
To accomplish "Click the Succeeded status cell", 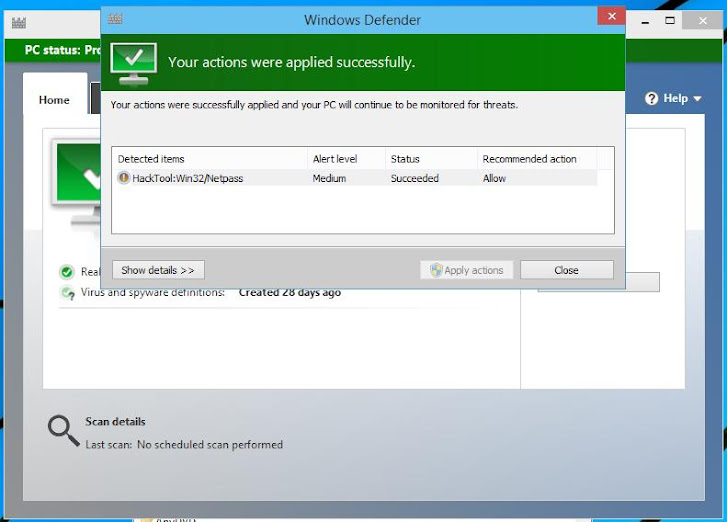I will point(415,178).
